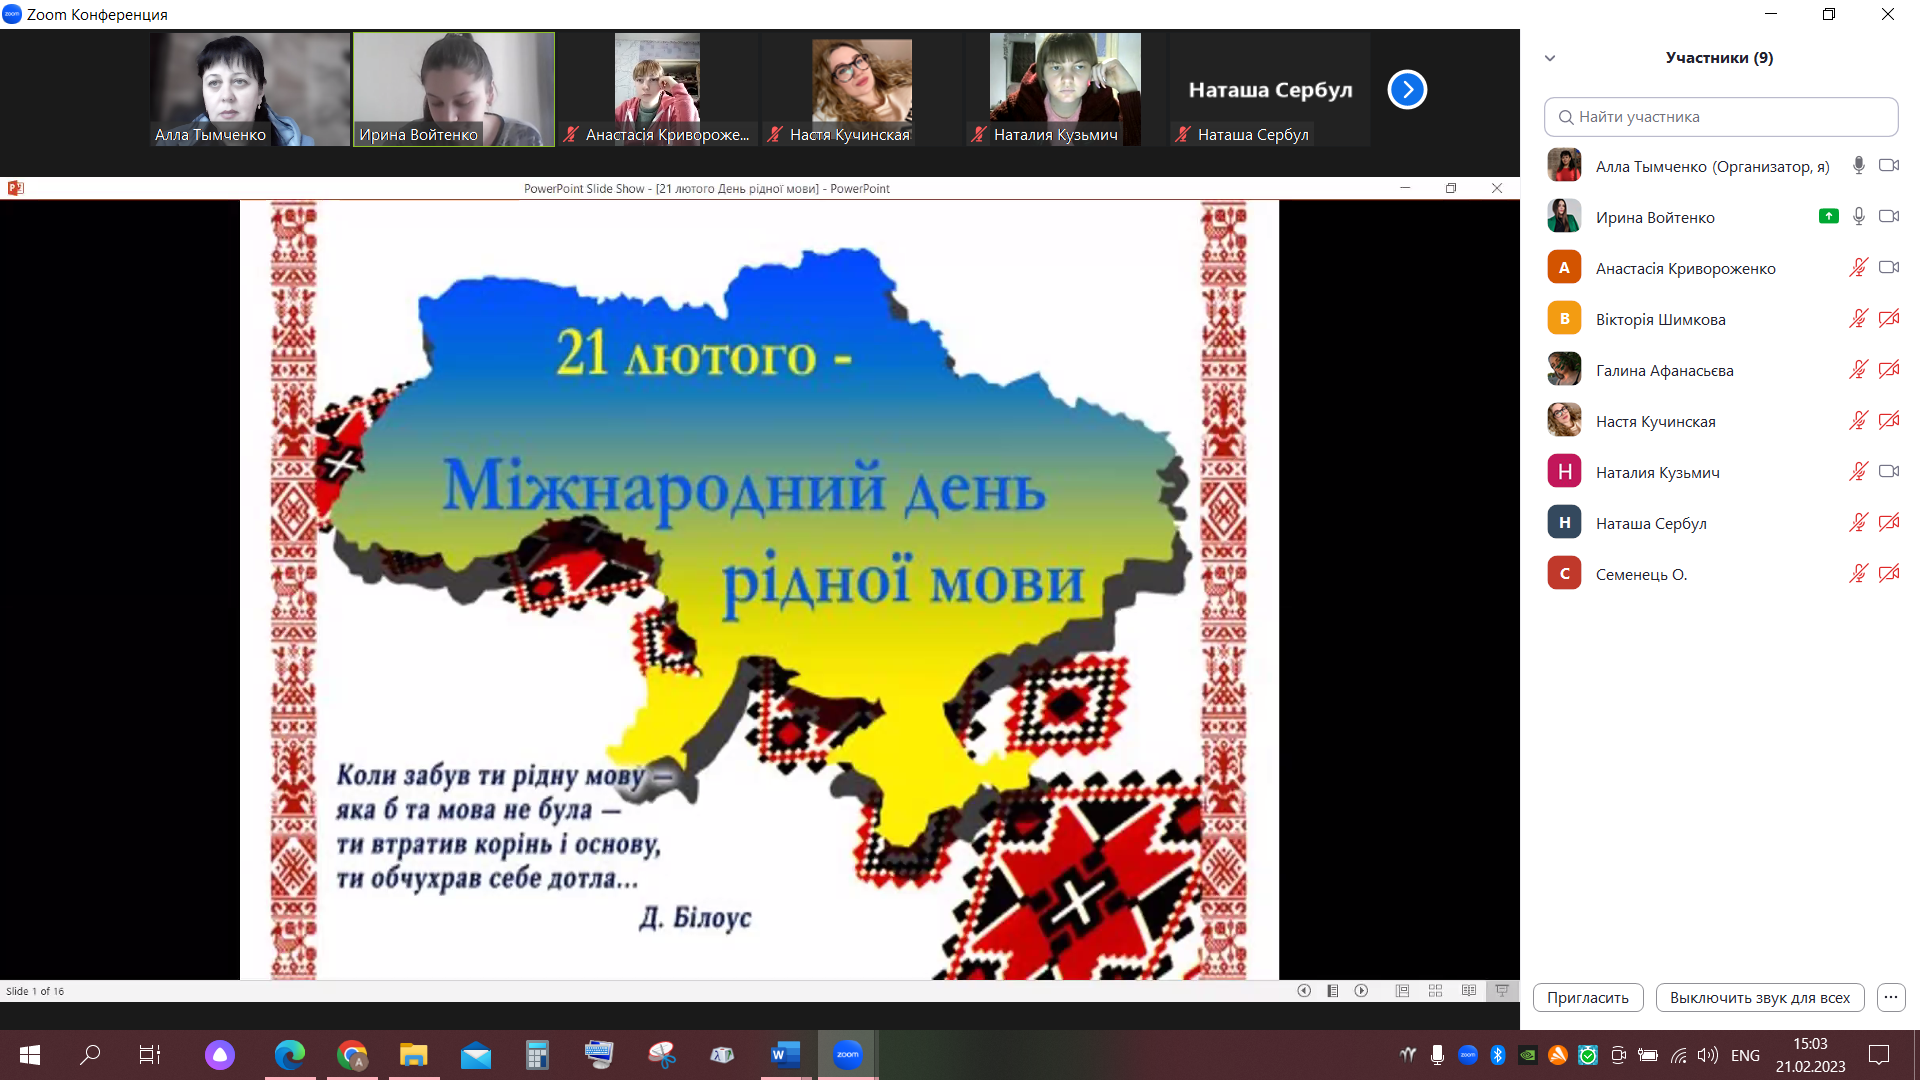Open Google Chrome from the taskbar
The height and width of the screenshot is (1080, 1920).
point(352,1055)
